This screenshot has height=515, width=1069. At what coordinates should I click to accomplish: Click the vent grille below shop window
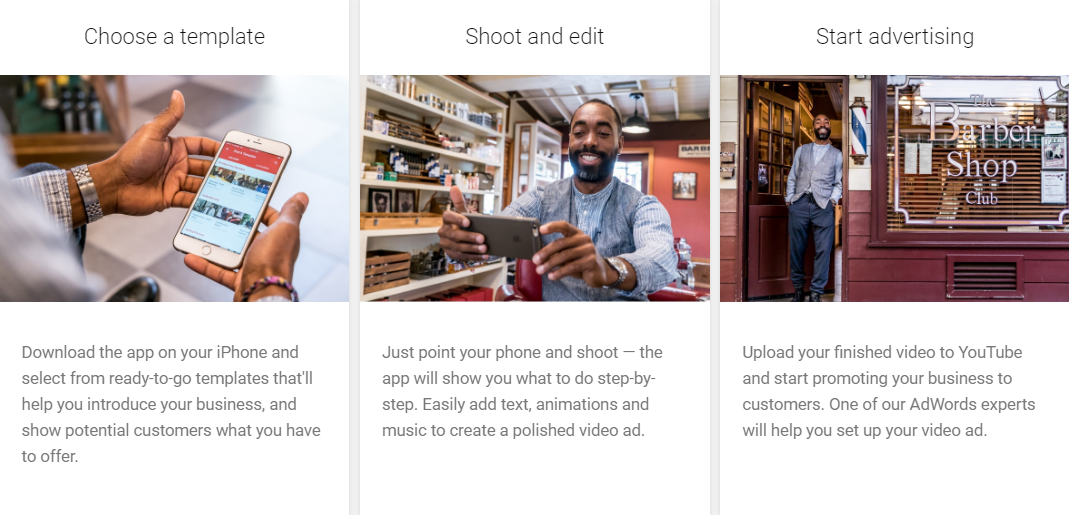(985, 276)
